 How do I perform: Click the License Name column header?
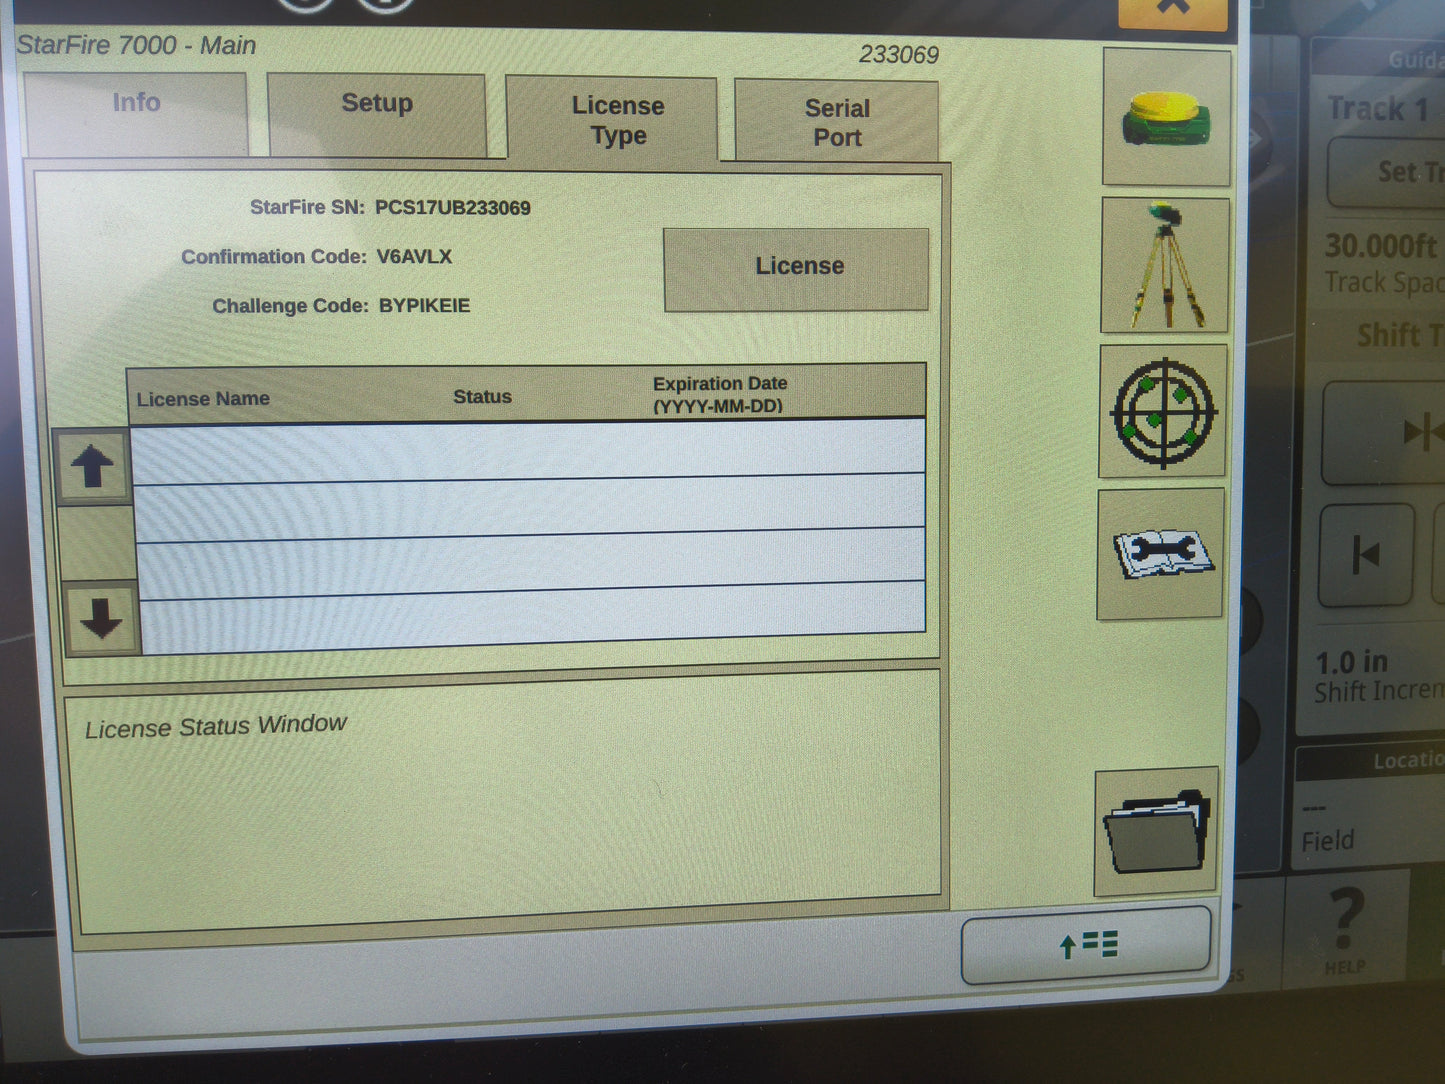coord(203,398)
